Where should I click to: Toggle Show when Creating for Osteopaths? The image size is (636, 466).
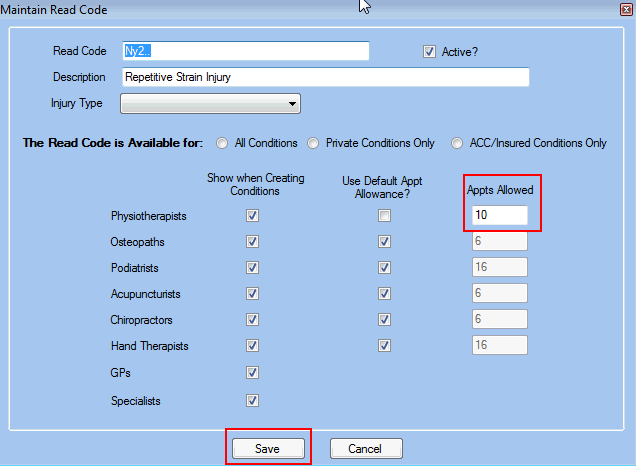(253, 242)
